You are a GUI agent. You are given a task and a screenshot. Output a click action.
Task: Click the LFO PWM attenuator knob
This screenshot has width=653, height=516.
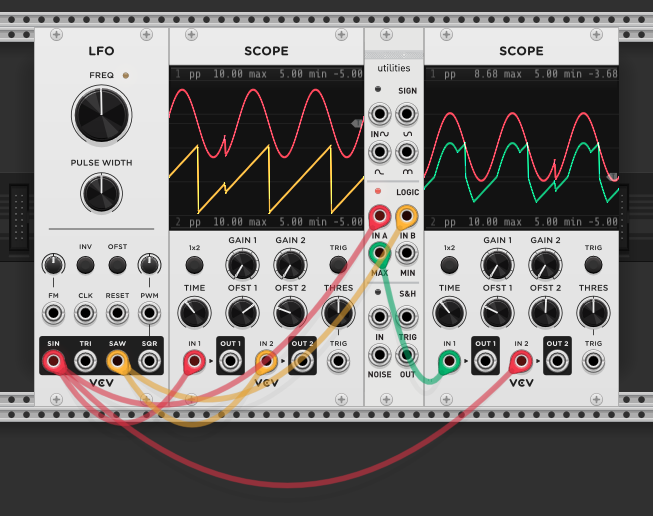coord(149,265)
